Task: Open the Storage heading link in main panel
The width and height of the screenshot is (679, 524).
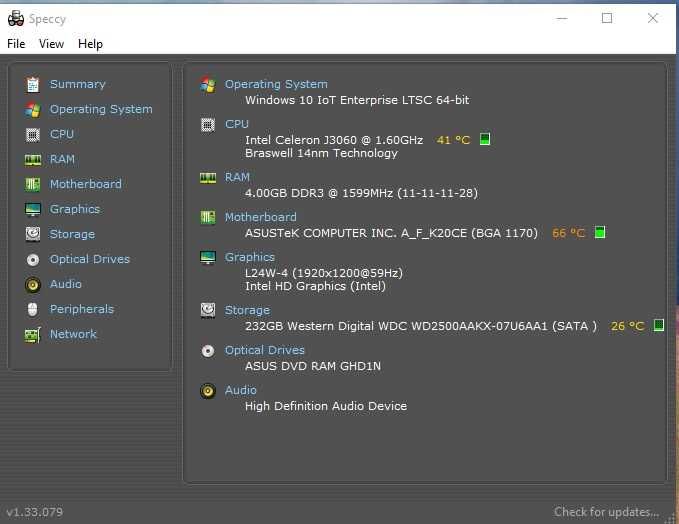Action: [247, 310]
